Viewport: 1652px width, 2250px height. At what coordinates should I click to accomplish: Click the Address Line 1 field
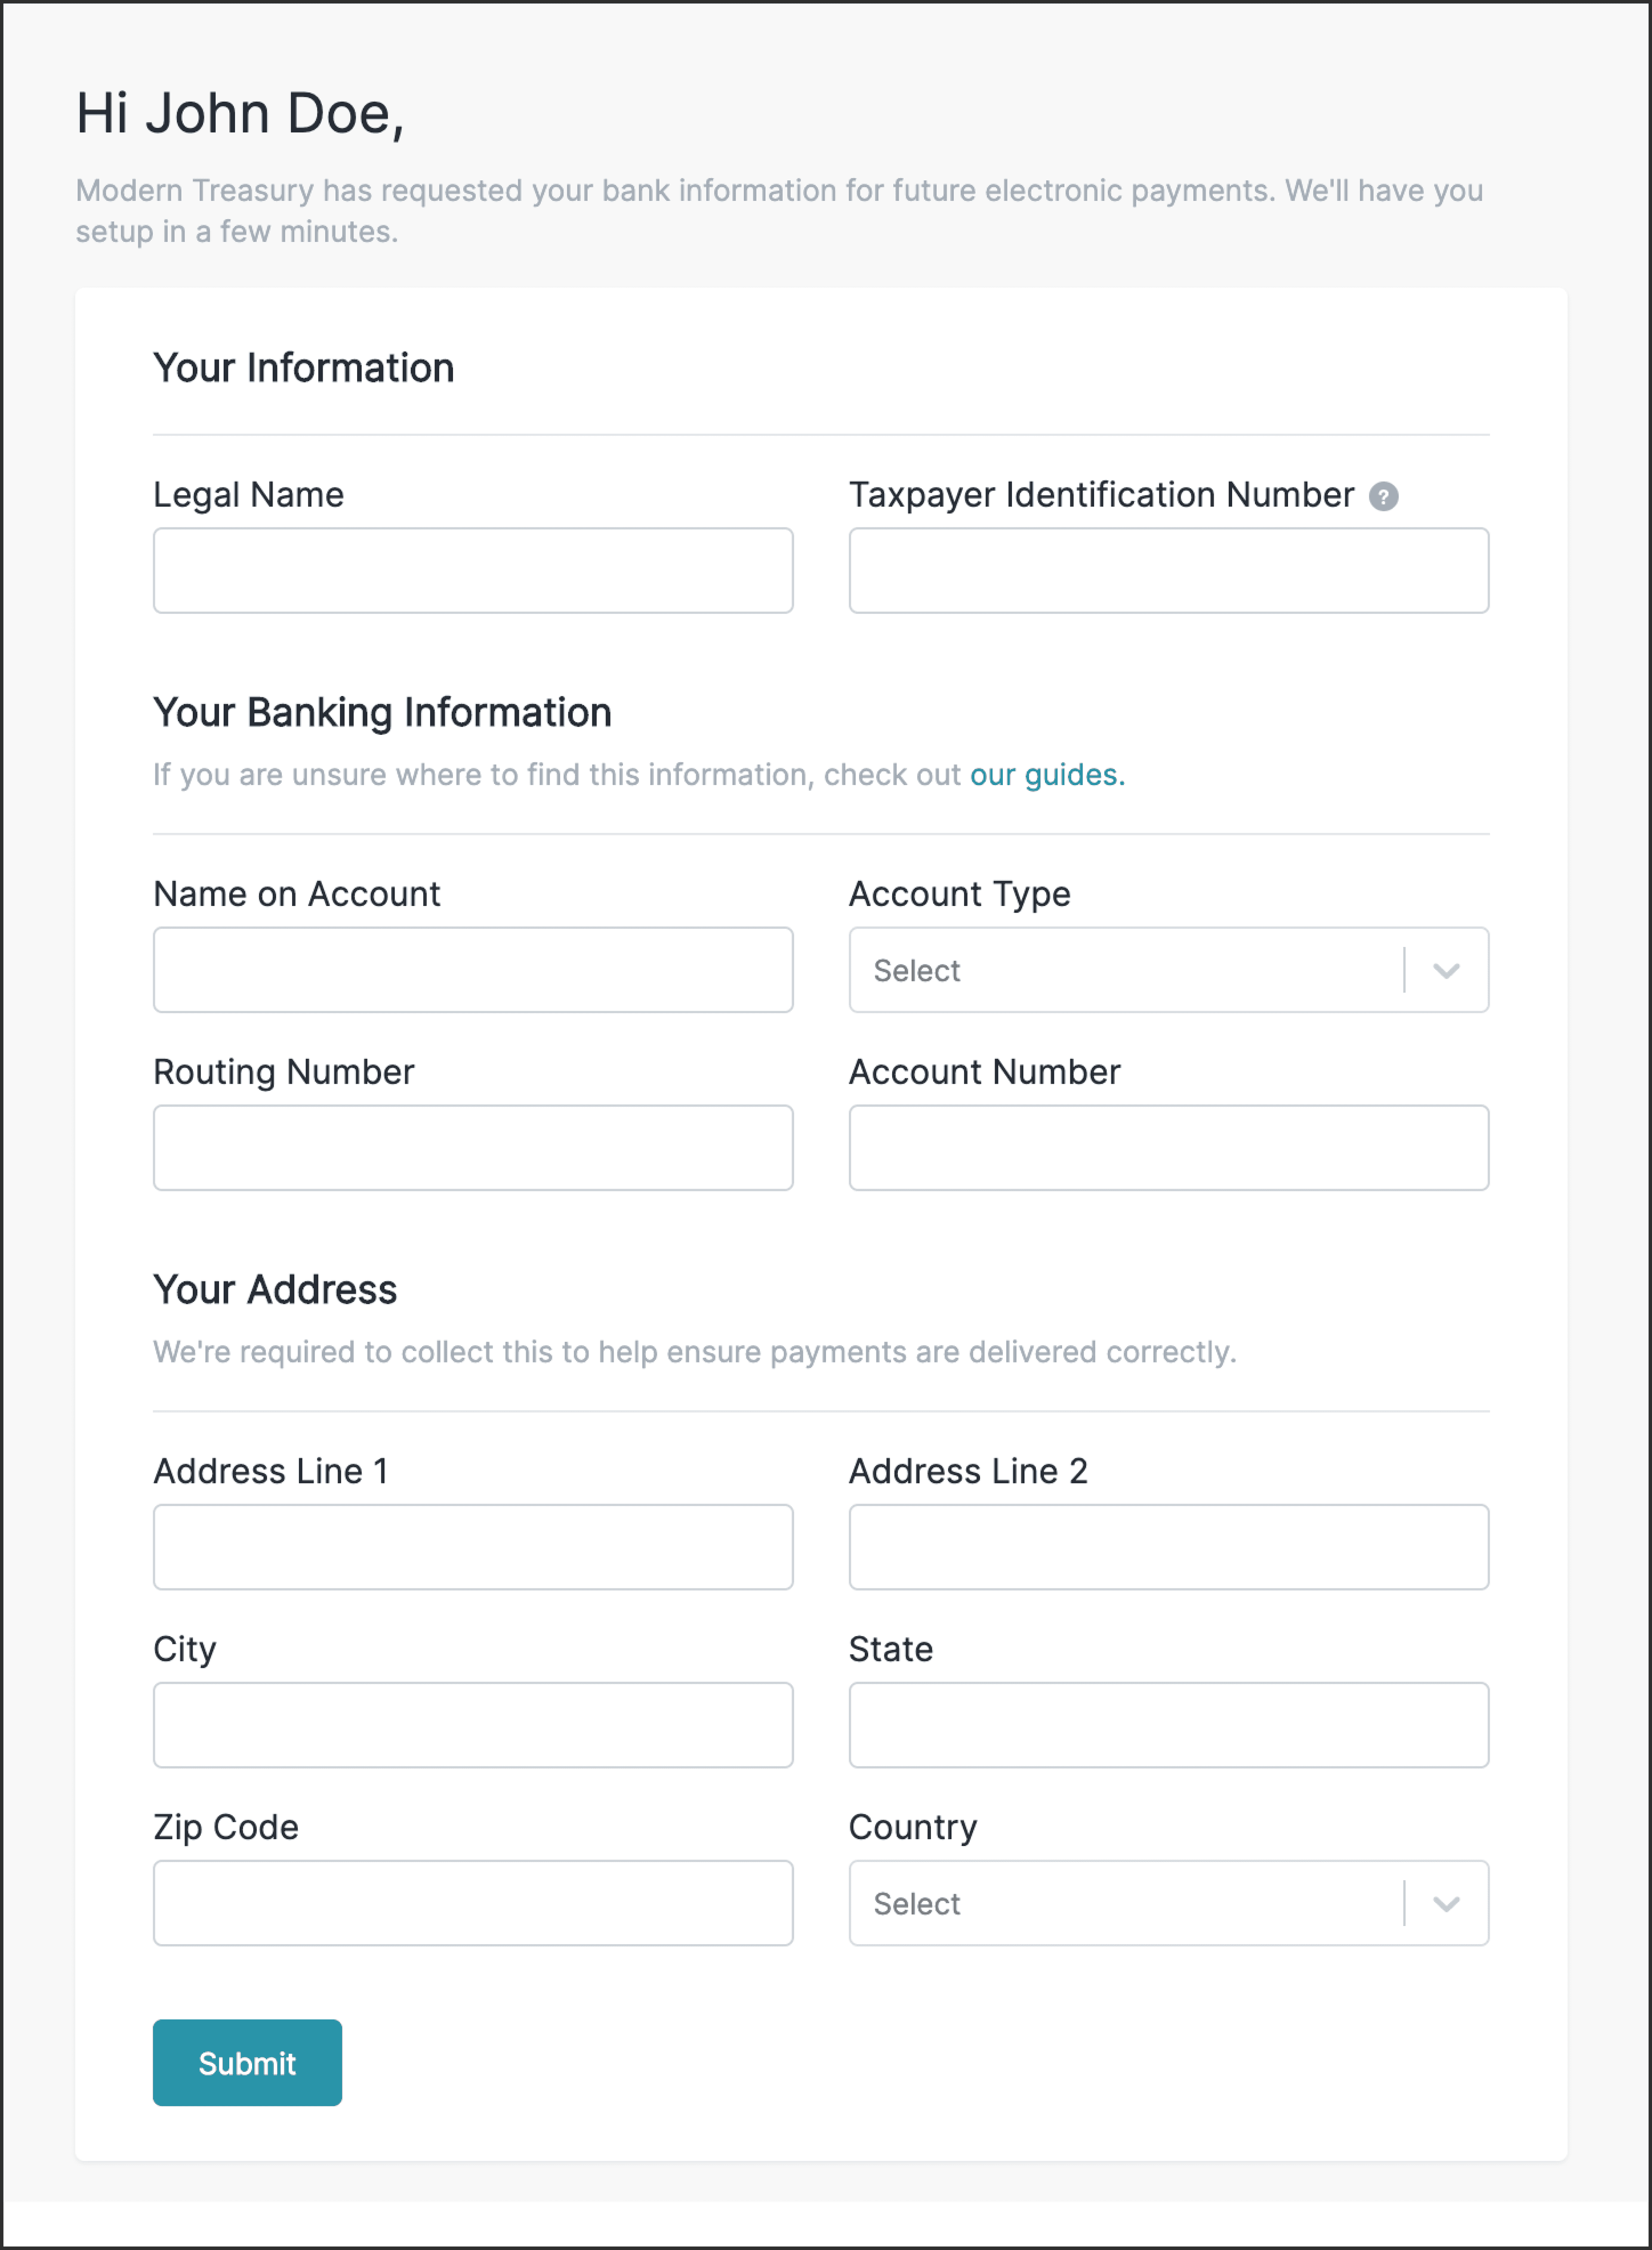click(473, 1547)
